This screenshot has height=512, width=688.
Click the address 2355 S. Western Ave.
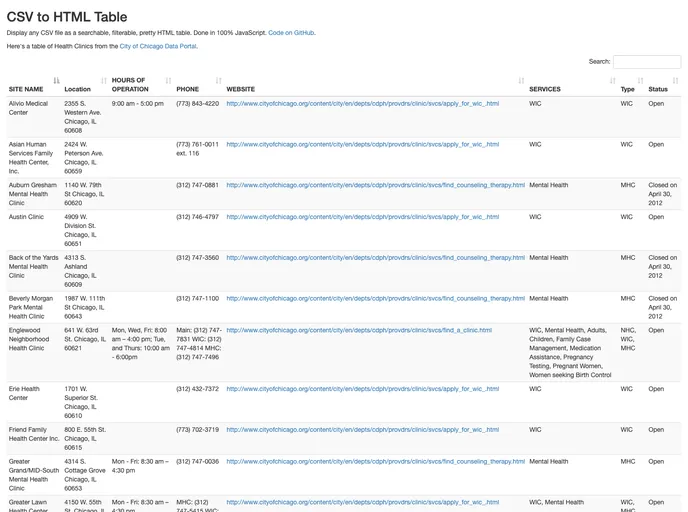(83, 117)
